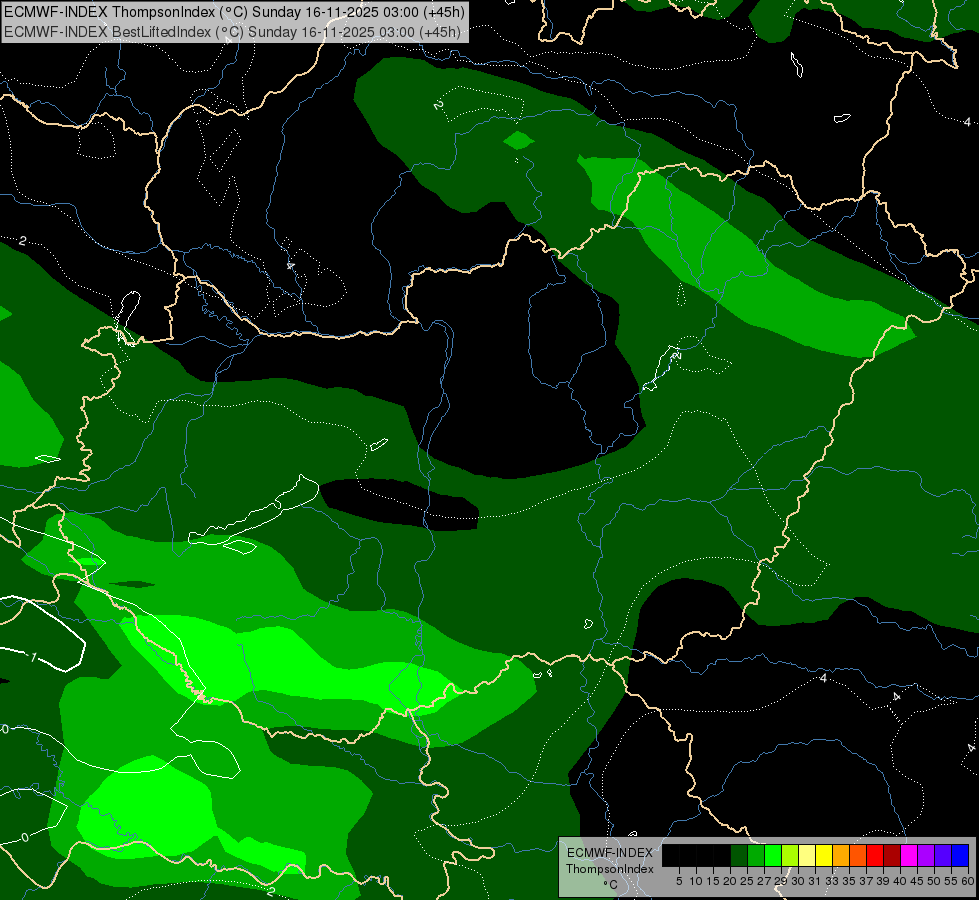Click the orange 33-35 legend swatch
979x900 pixels.
coord(841,856)
